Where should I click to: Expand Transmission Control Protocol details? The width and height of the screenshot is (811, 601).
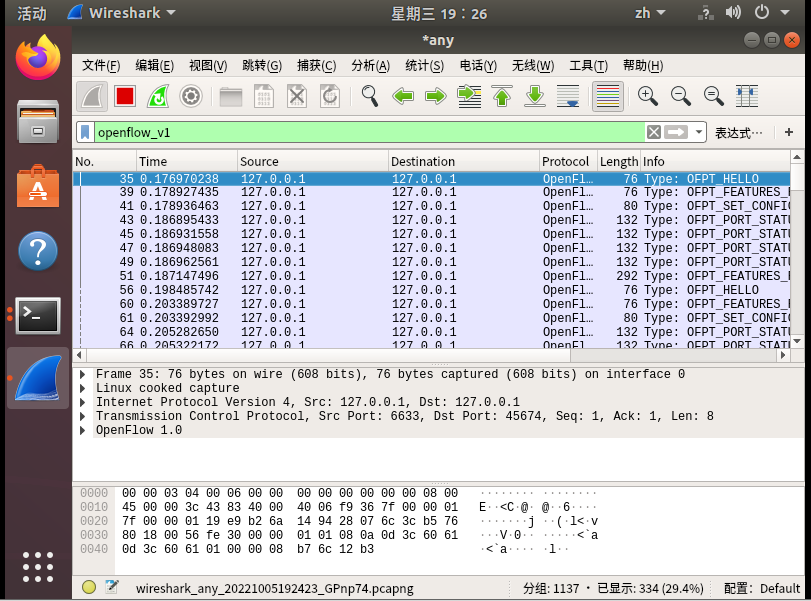pos(83,416)
